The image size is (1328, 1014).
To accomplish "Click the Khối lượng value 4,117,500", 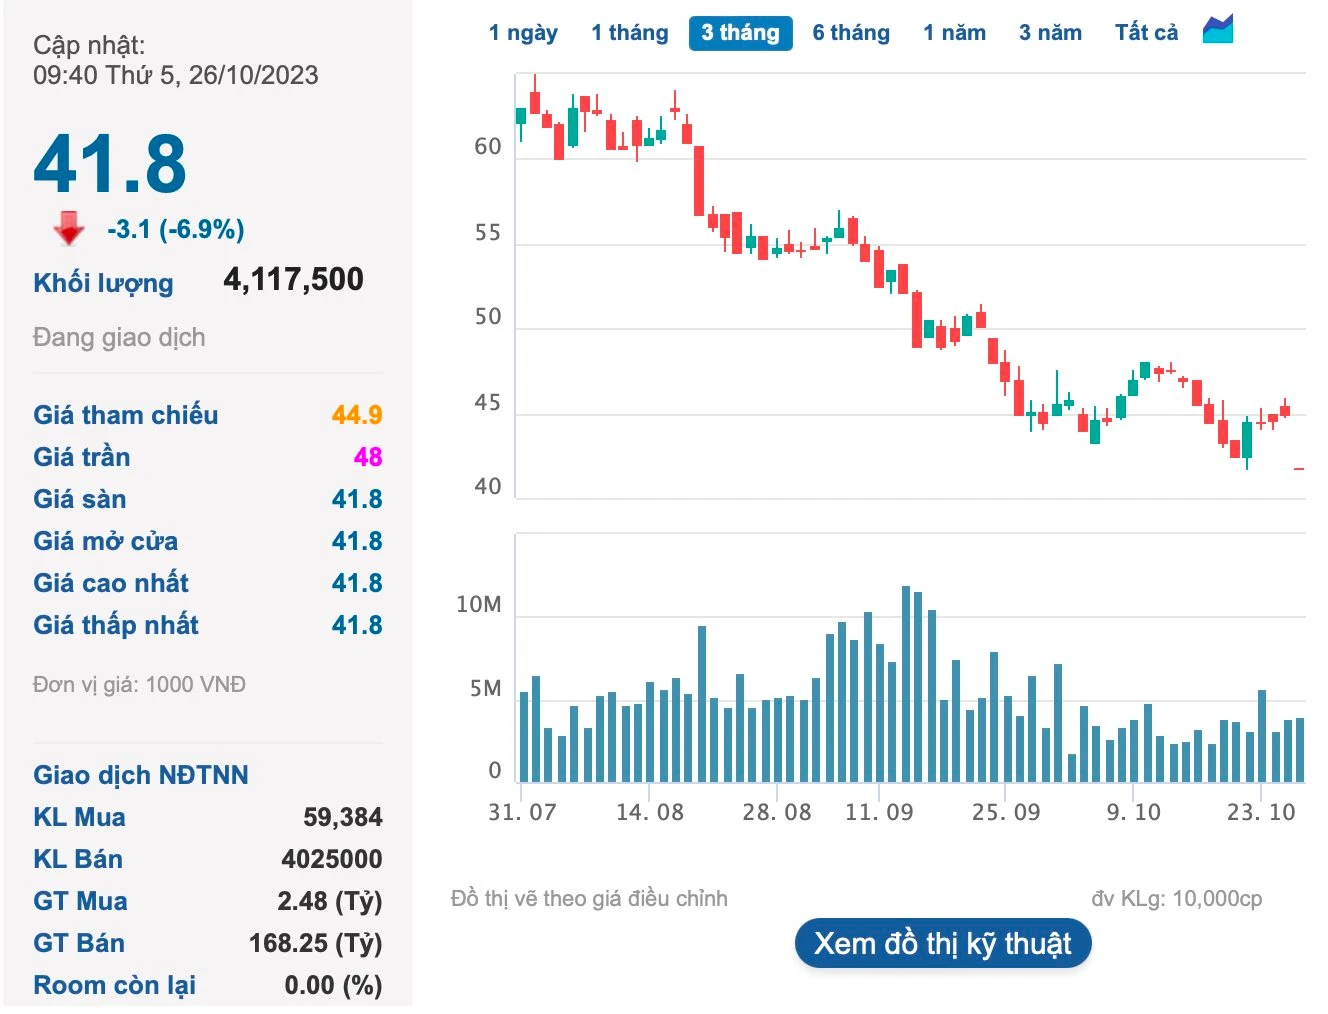I will point(293,280).
